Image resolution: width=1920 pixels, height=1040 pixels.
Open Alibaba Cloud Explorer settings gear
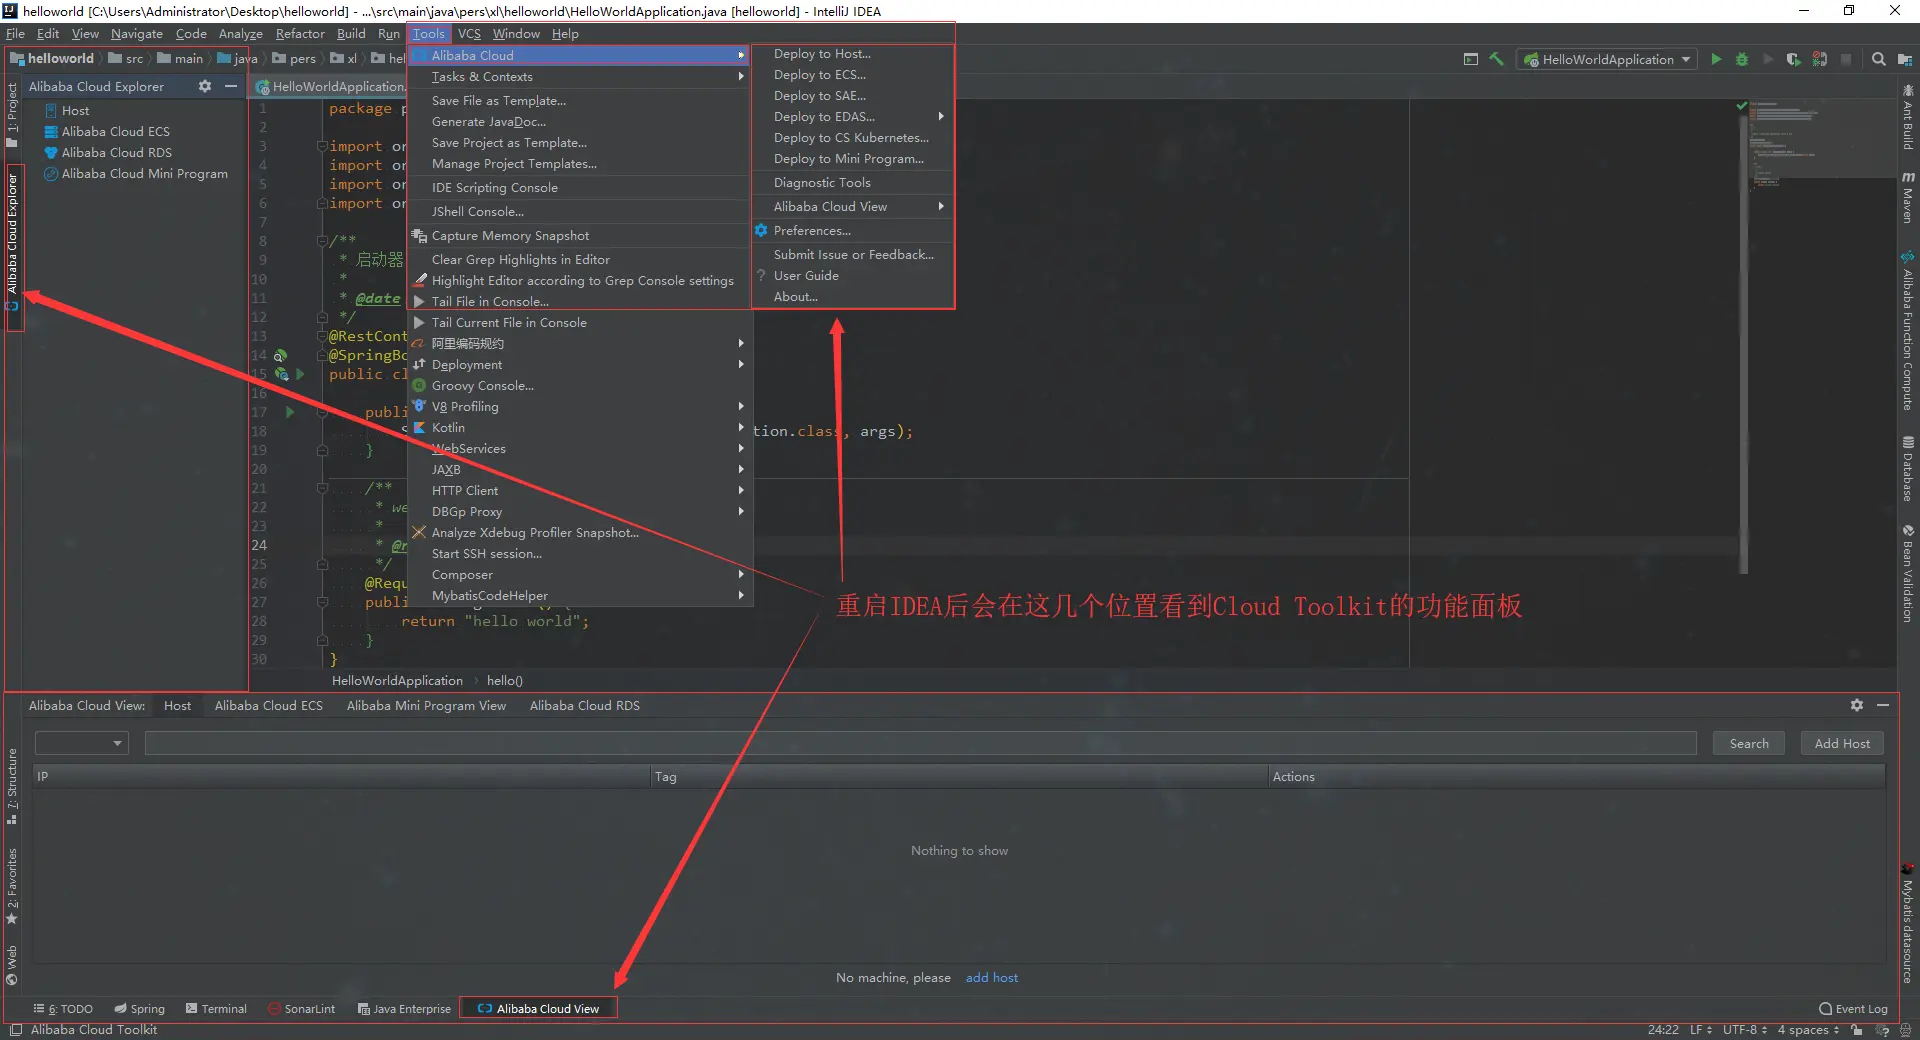click(x=205, y=86)
